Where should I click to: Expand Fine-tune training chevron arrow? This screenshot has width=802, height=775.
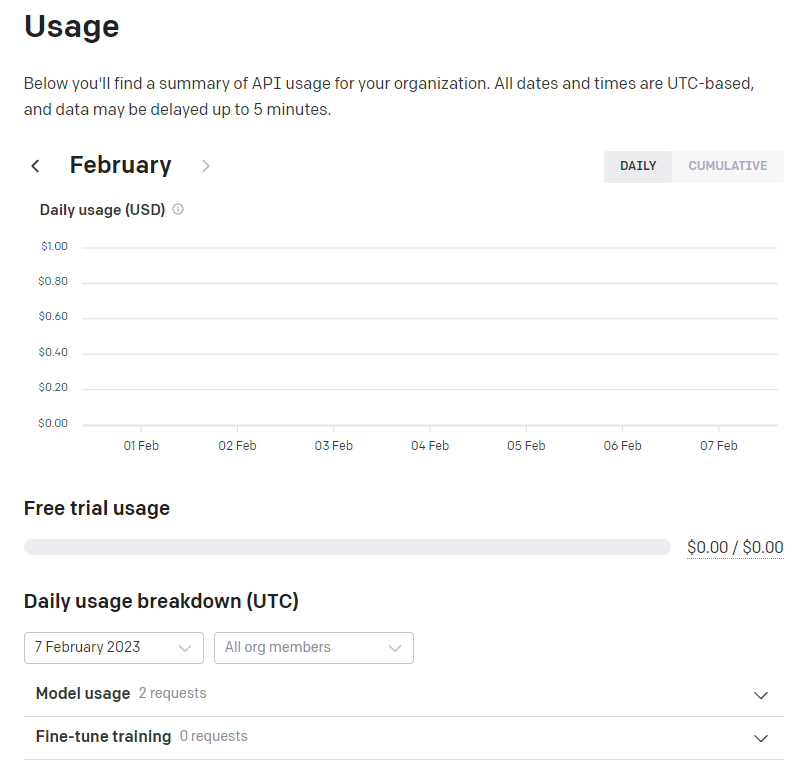(761, 738)
